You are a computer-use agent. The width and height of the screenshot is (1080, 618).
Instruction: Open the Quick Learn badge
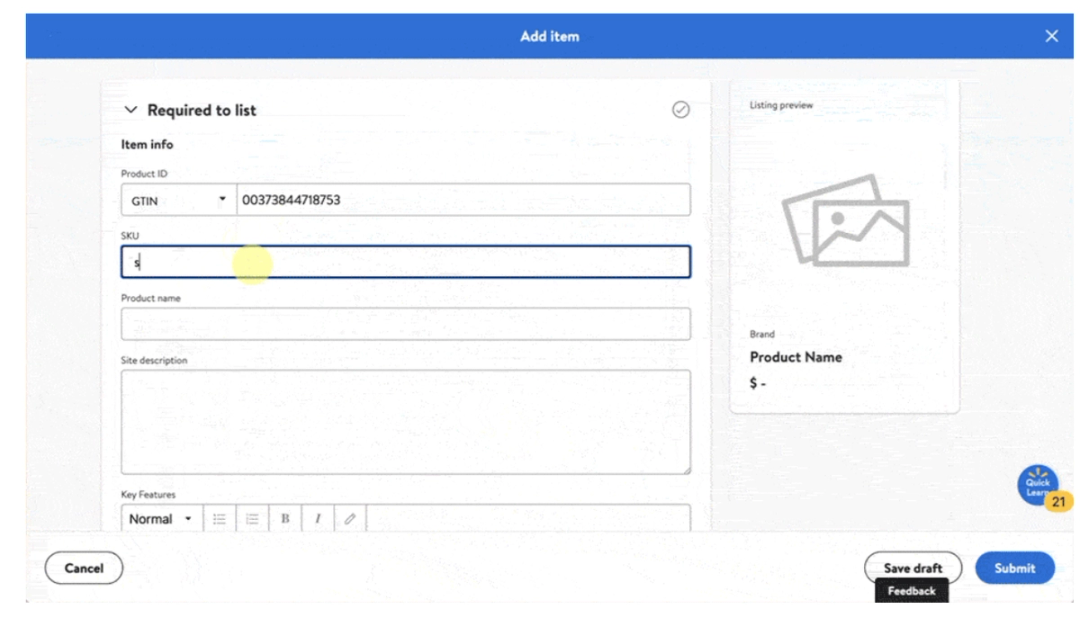point(1036,483)
